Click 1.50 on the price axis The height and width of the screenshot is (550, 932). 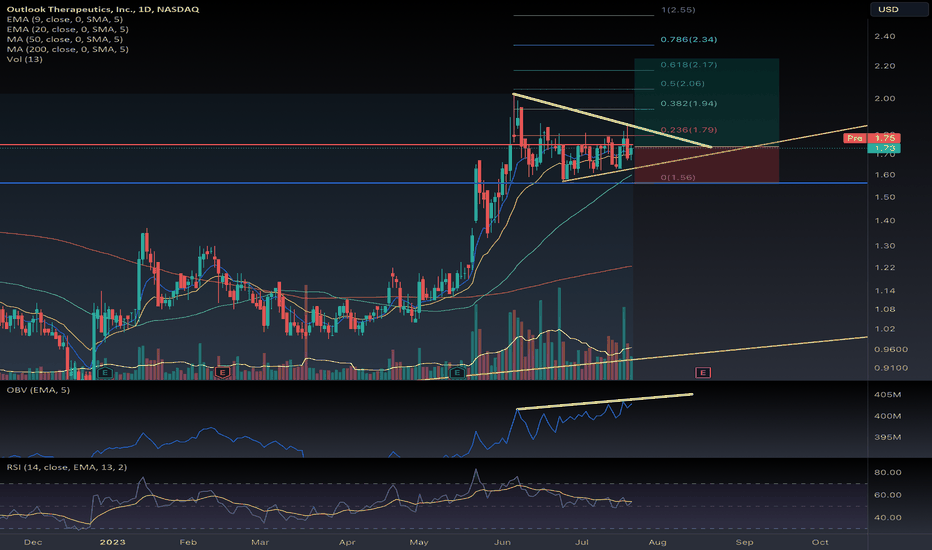click(x=885, y=197)
